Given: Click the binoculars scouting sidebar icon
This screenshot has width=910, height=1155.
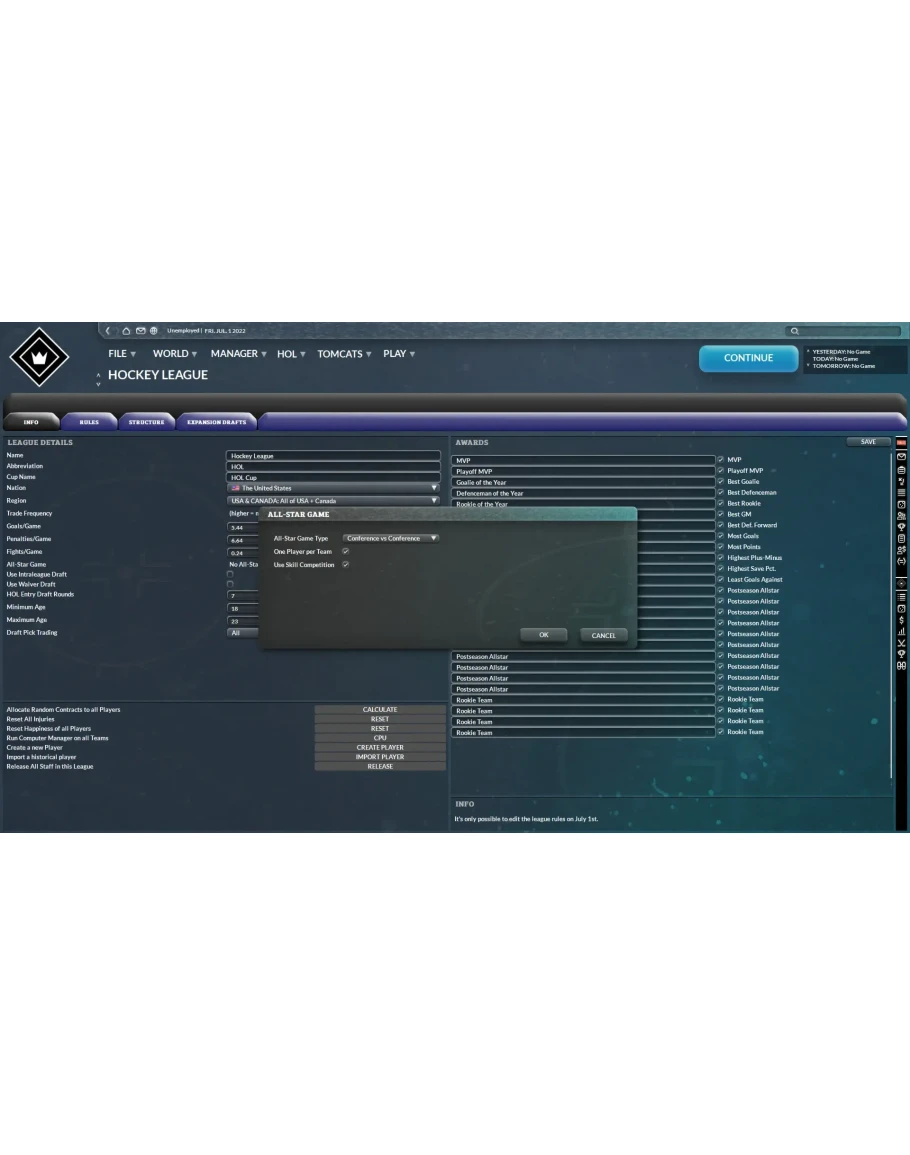Looking at the screenshot, I should click(x=901, y=666).
